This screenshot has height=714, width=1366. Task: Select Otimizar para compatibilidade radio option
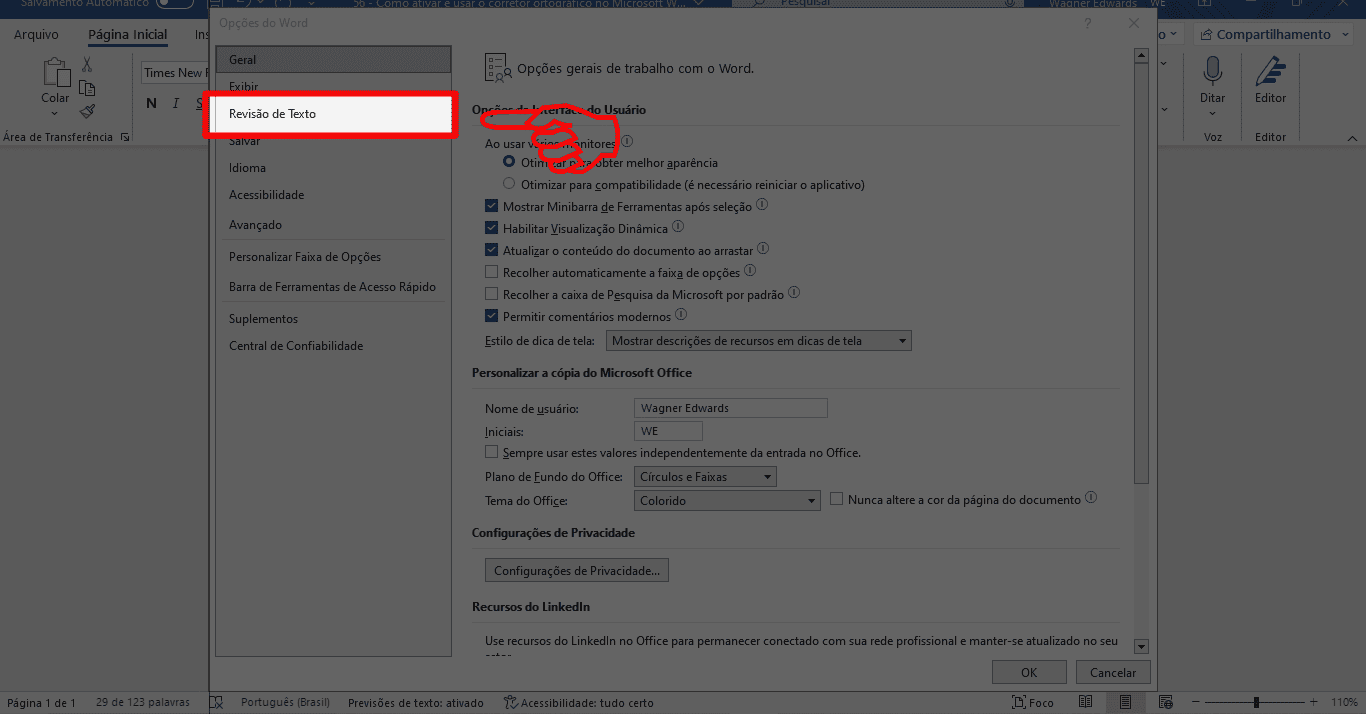point(510,184)
